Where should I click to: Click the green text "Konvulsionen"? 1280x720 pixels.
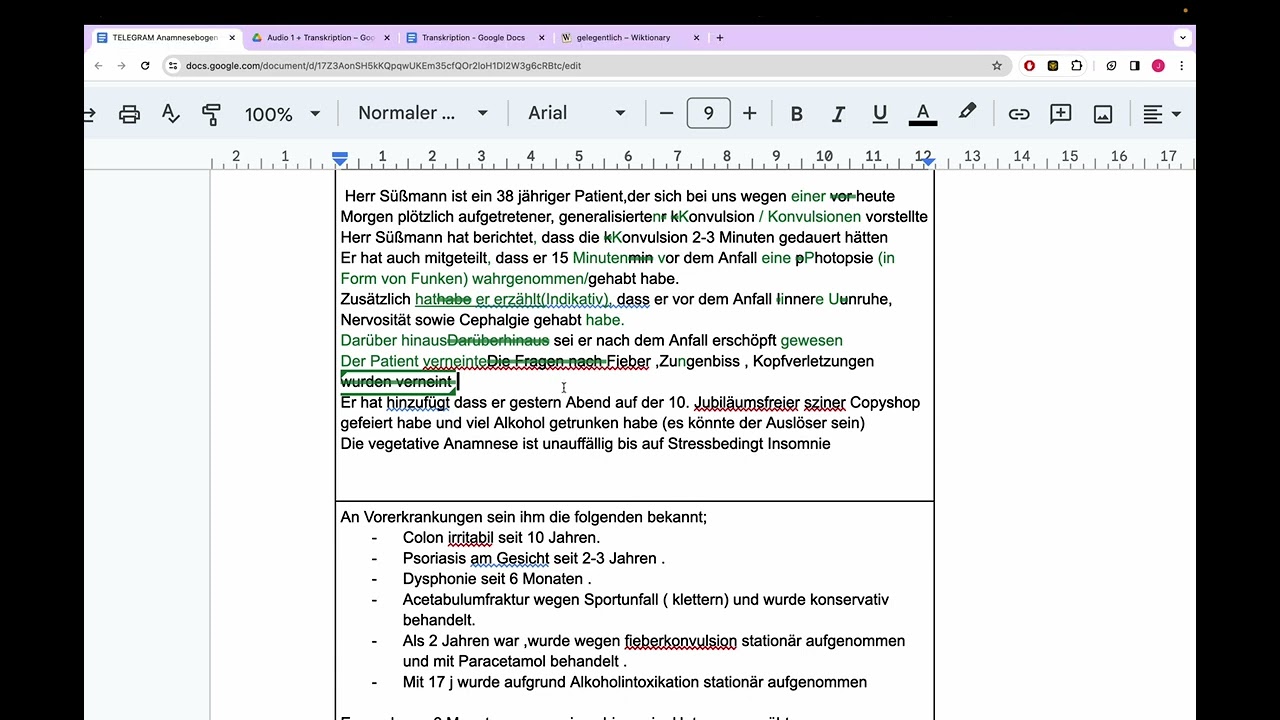coord(814,217)
